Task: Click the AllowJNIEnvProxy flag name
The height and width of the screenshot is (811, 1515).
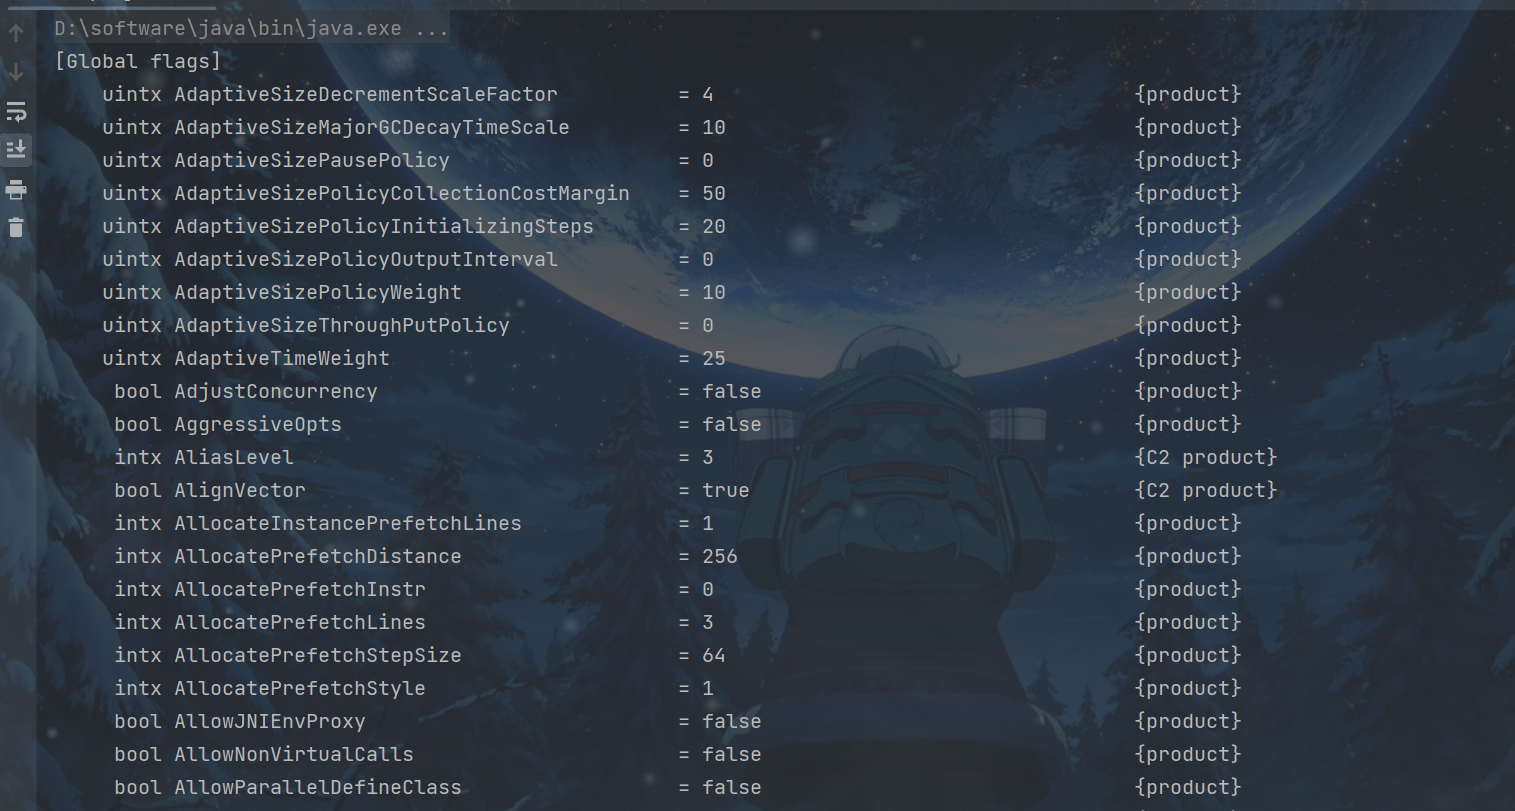Action: (x=270, y=721)
